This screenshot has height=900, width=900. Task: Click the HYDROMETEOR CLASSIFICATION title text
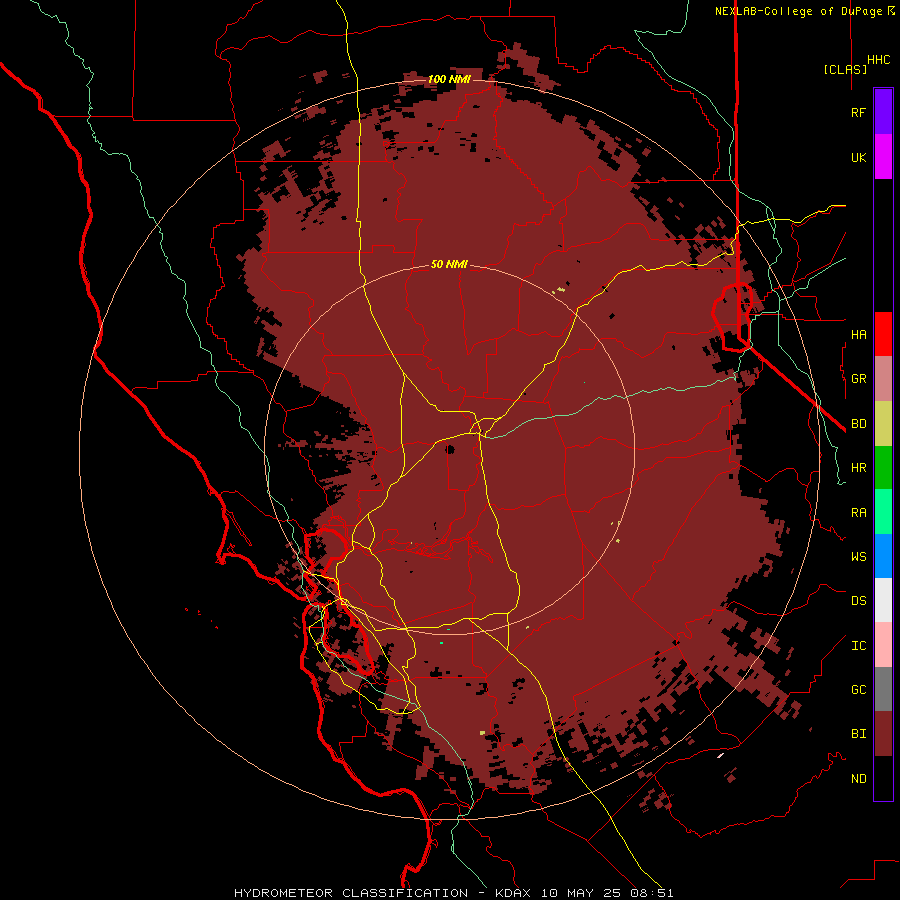[x=351, y=893]
